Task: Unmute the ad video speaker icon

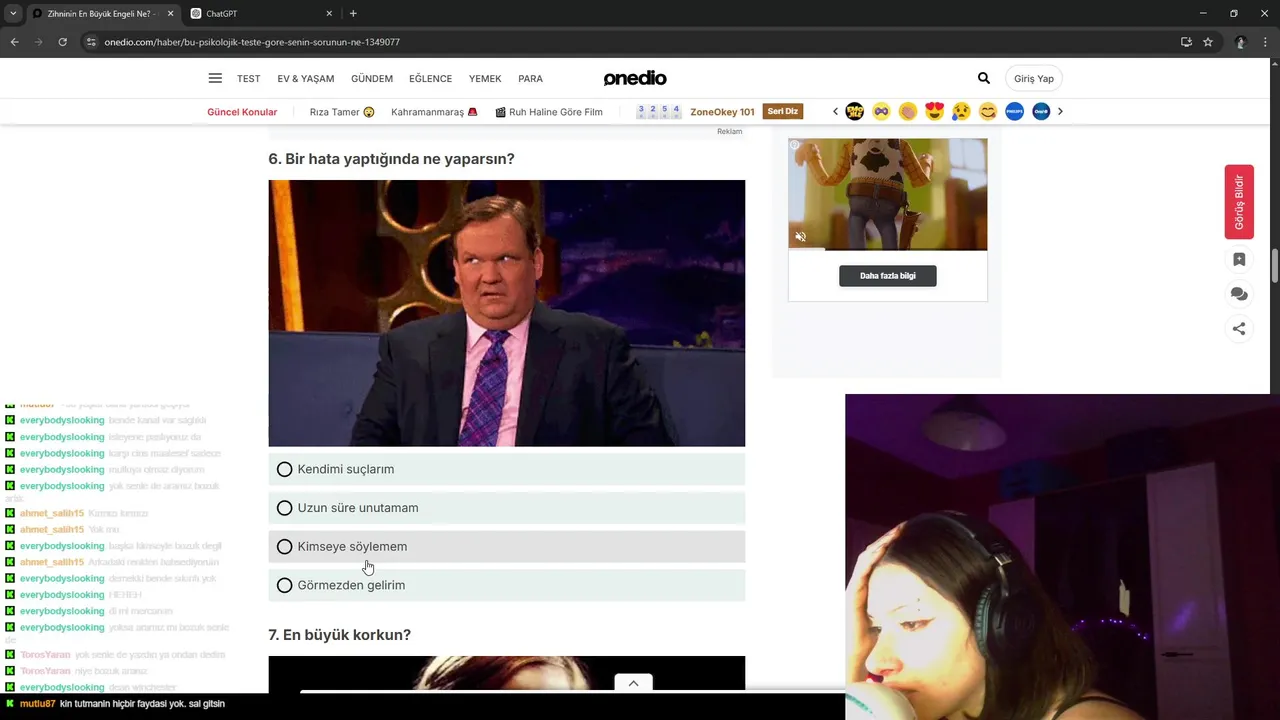Action: (800, 237)
